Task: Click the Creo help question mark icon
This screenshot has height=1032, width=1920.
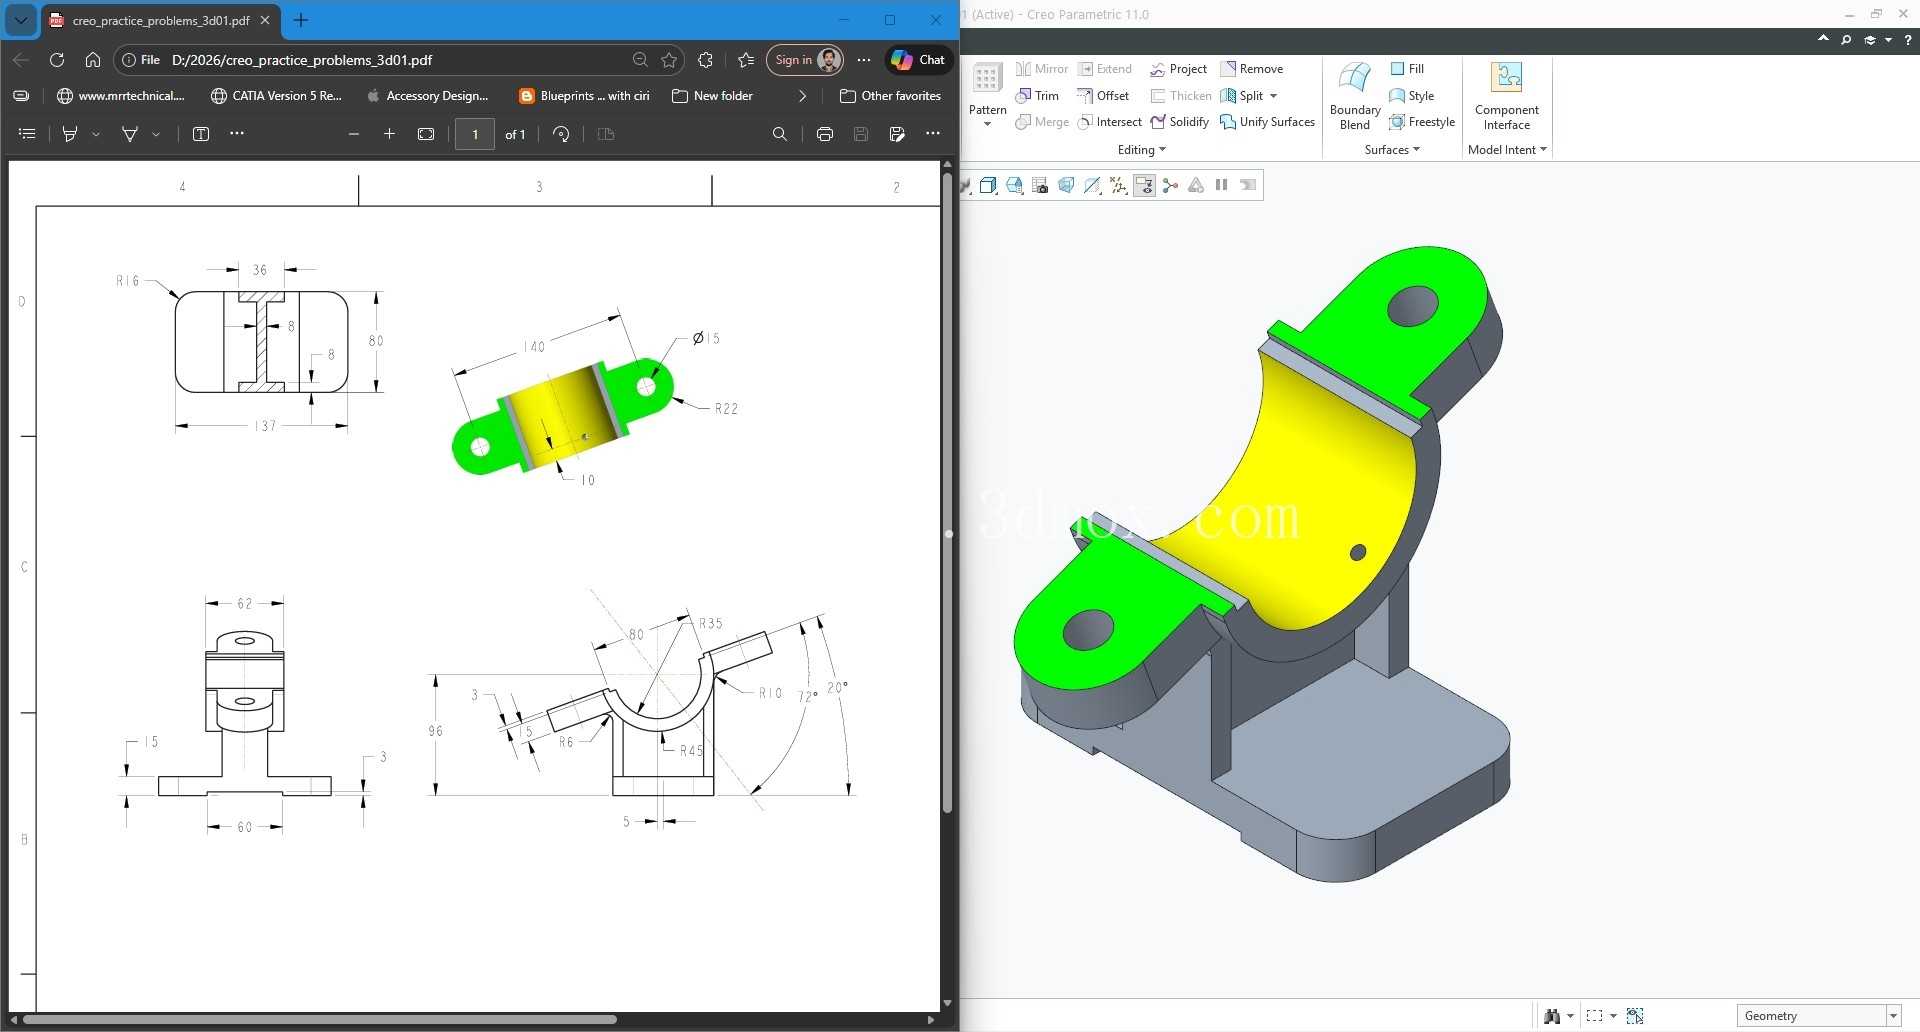Action: coord(1908,40)
